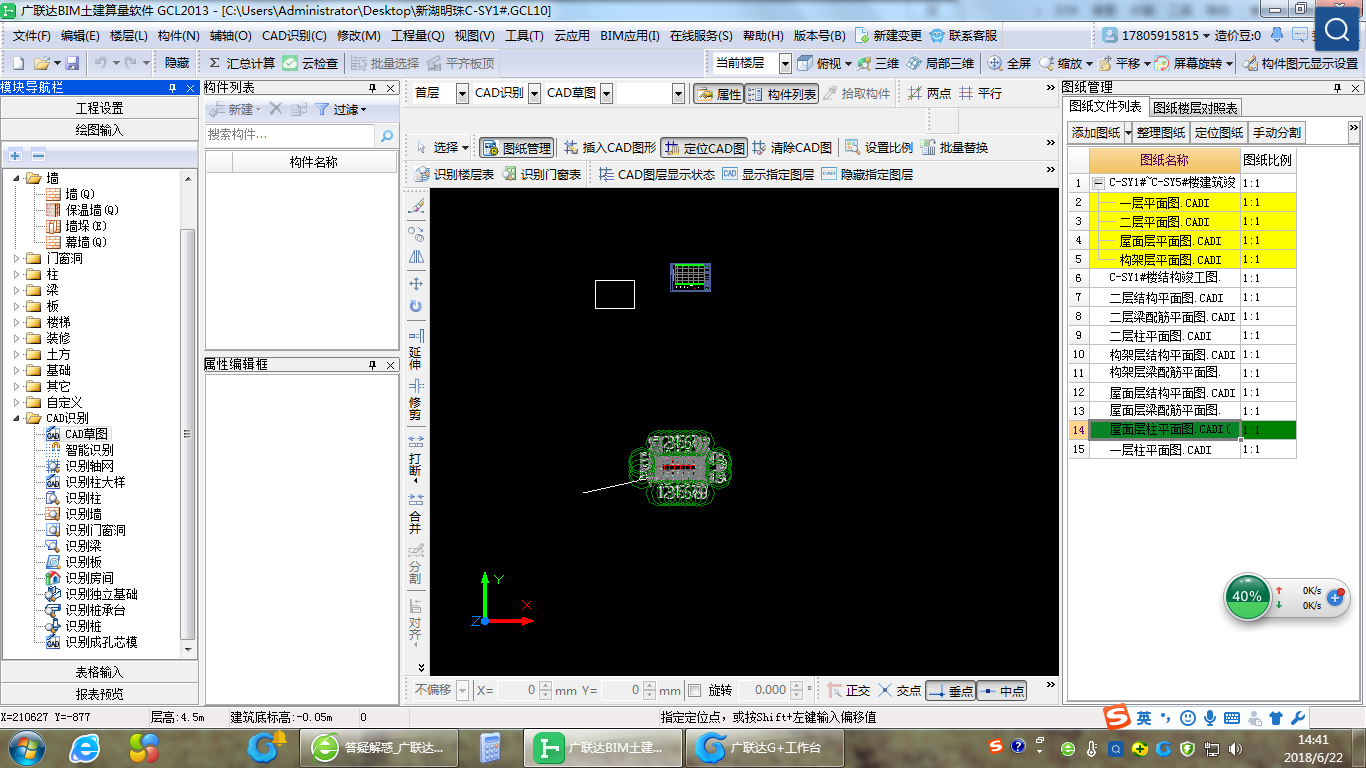Expand the 门窗洞 tree node
The height and width of the screenshot is (768, 1366).
[x=17, y=258]
